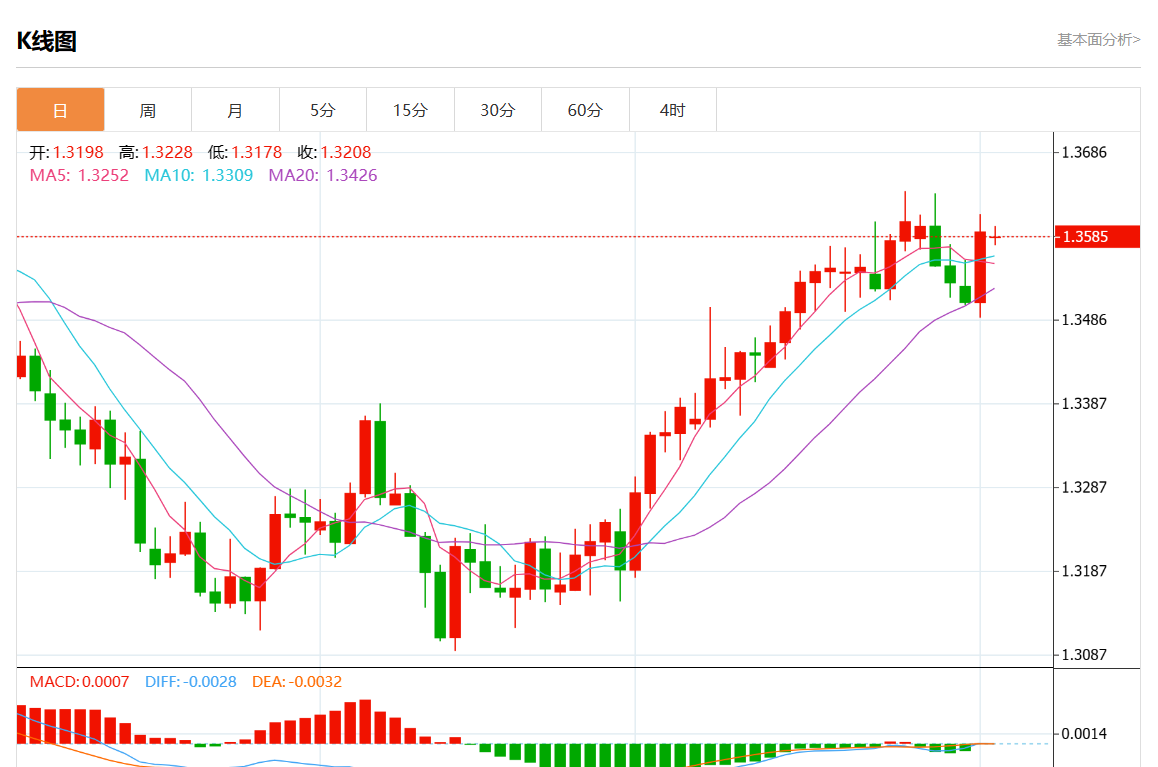Click the 1.3387 price axis label
The width and height of the screenshot is (1158, 767).
pyautogui.click(x=1084, y=404)
